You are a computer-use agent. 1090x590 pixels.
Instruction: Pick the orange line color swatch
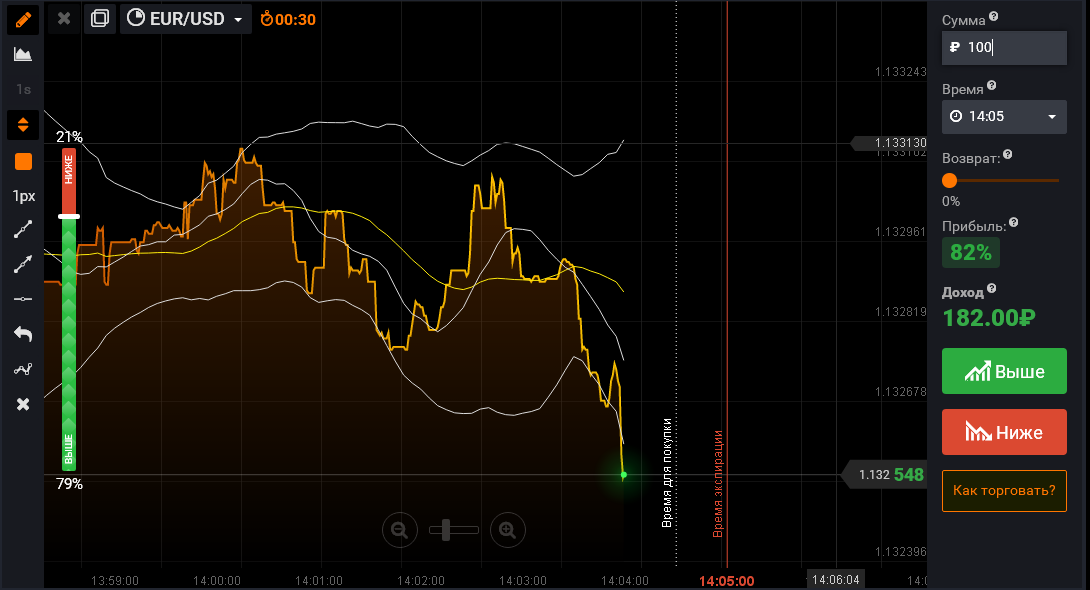pos(23,161)
